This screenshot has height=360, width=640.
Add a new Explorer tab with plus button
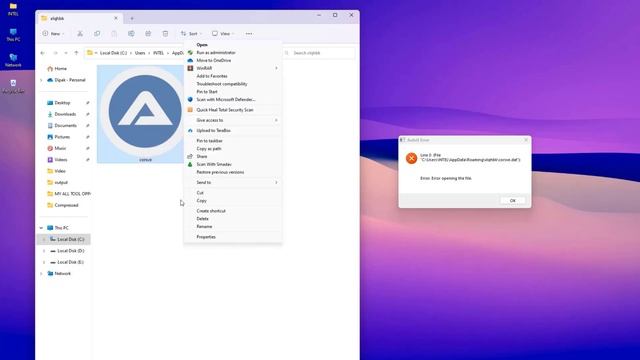(x=131, y=18)
